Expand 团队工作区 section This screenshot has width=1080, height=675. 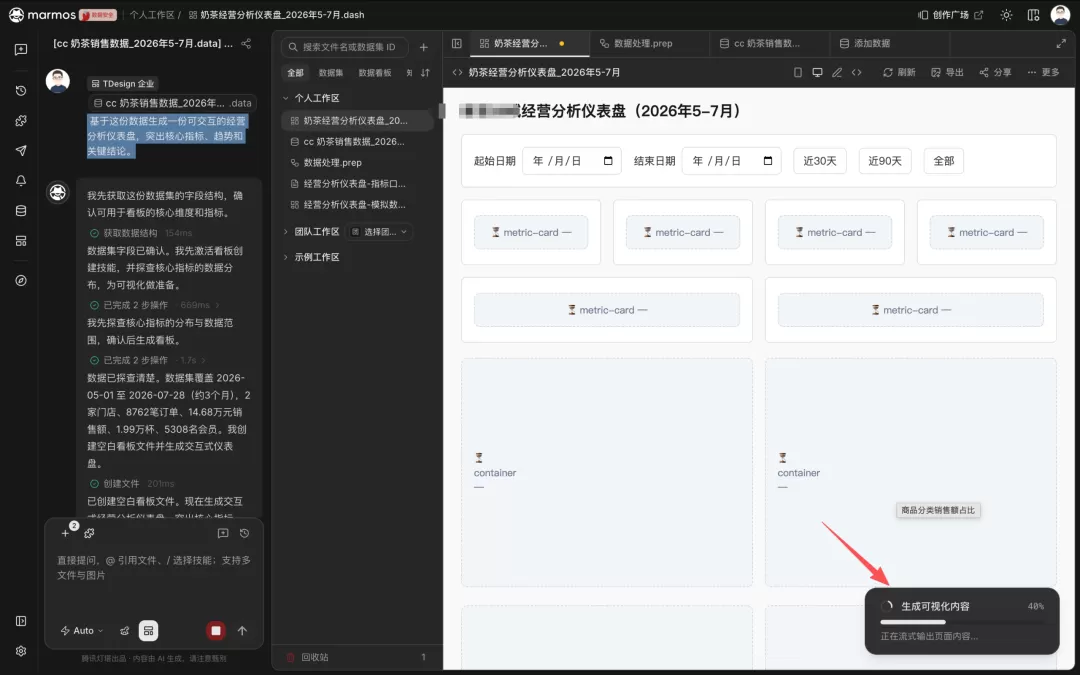[286, 231]
